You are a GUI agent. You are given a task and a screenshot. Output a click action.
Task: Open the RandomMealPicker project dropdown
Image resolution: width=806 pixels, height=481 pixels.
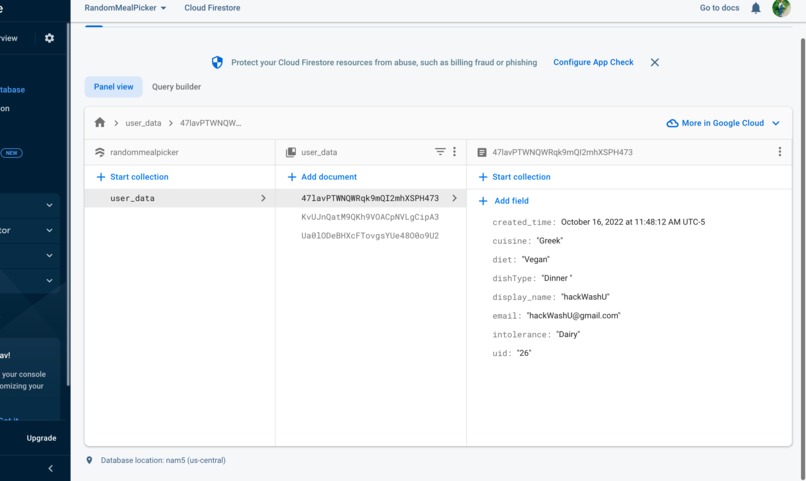125,8
